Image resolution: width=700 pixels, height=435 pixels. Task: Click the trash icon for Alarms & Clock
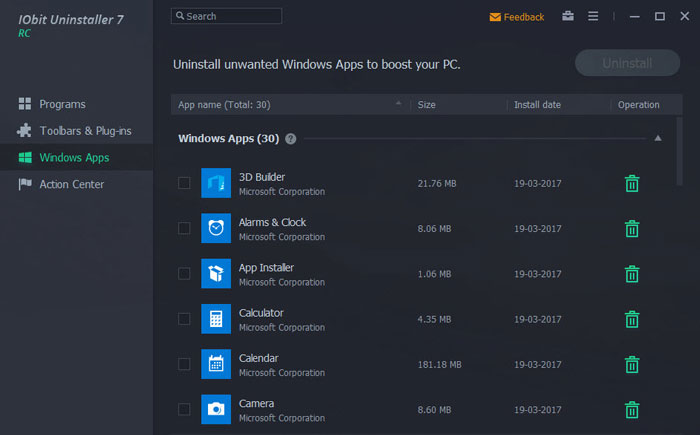[x=632, y=229]
